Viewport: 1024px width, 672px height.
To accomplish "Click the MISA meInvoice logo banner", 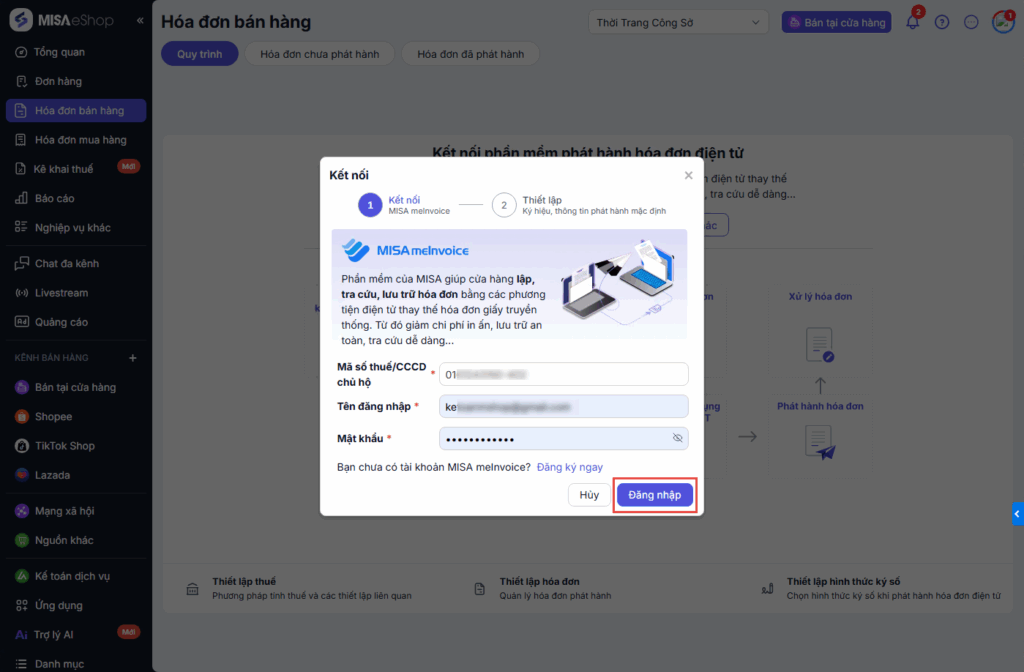I will pos(406,250).
